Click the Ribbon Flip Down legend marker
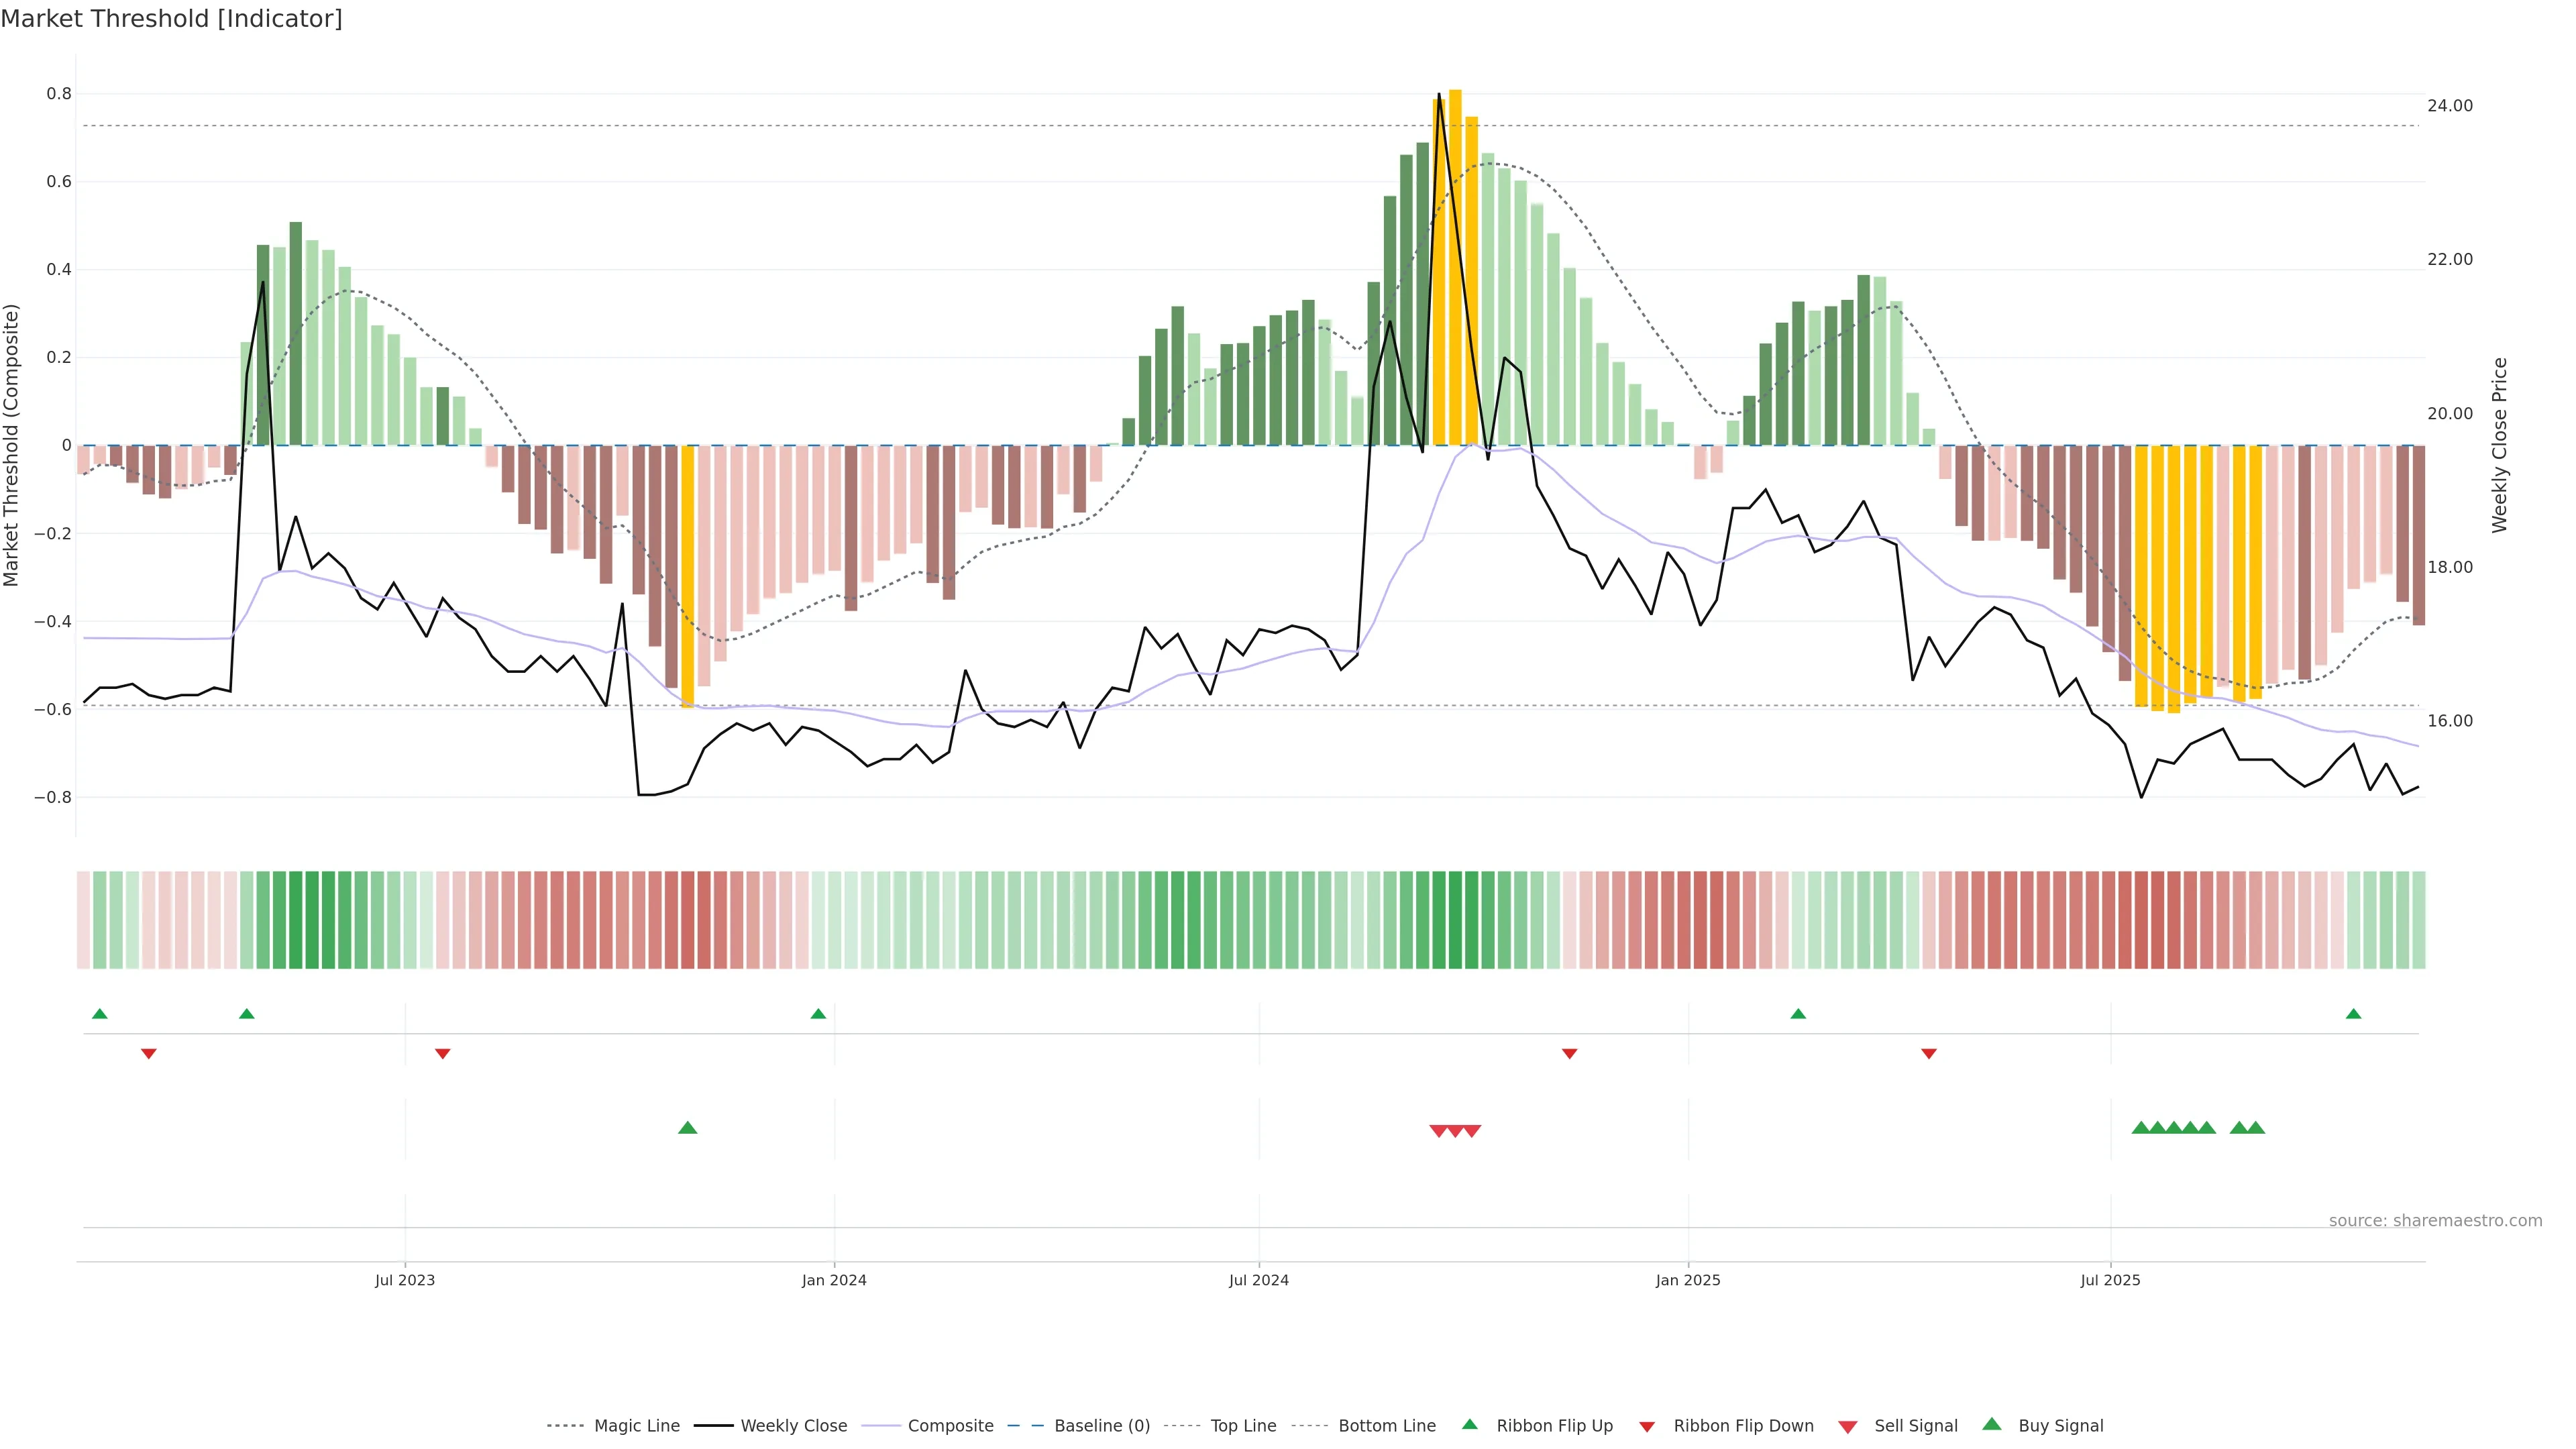 [x=1647, y=1427]
